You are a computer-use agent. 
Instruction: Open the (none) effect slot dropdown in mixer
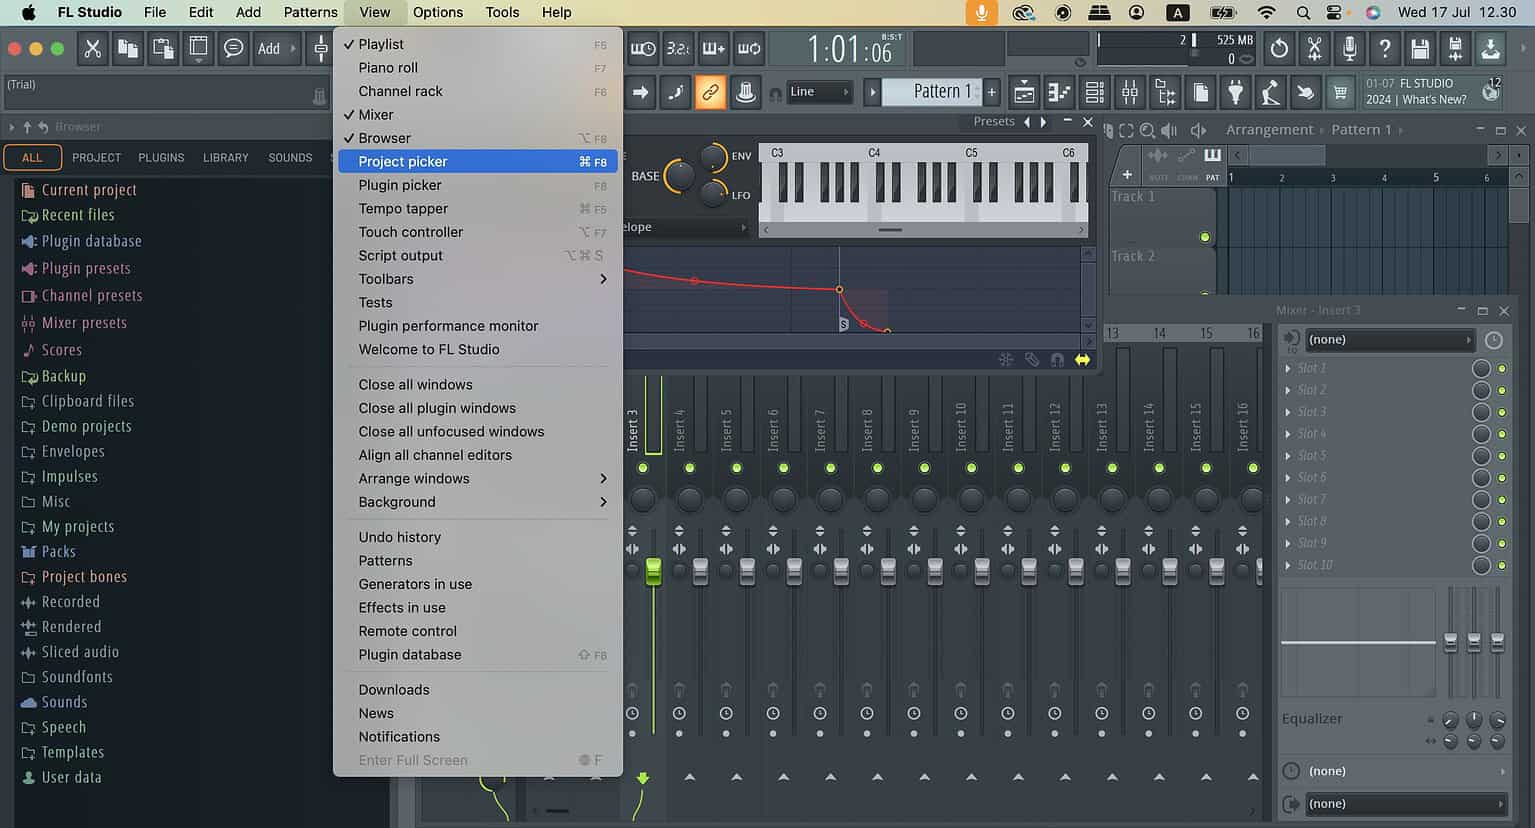[x=1388, y=339]
